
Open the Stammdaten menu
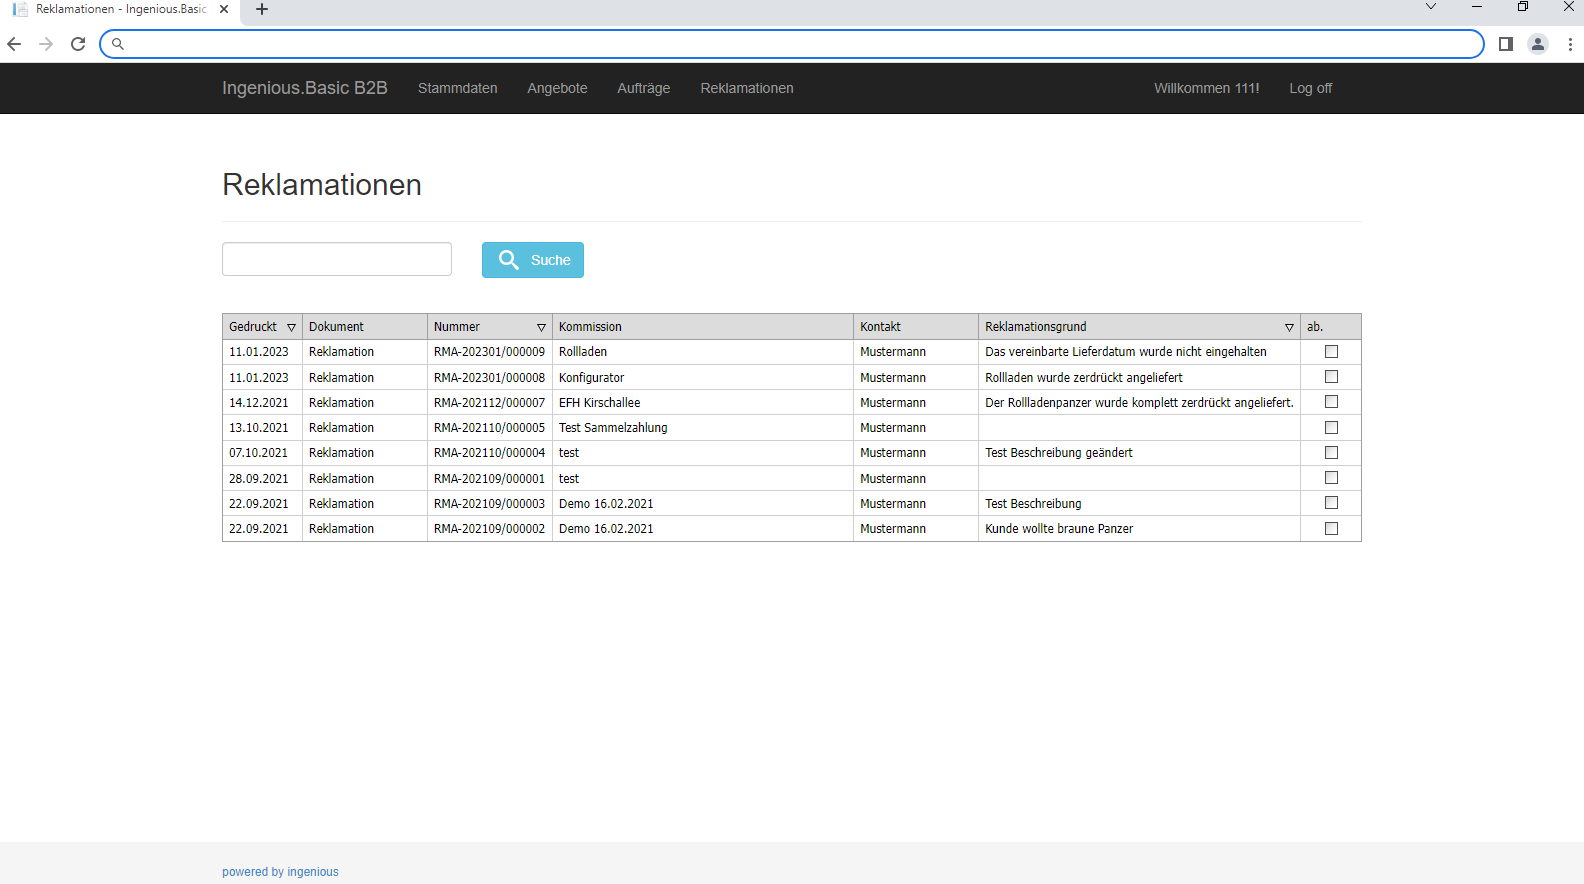point(457,88)
